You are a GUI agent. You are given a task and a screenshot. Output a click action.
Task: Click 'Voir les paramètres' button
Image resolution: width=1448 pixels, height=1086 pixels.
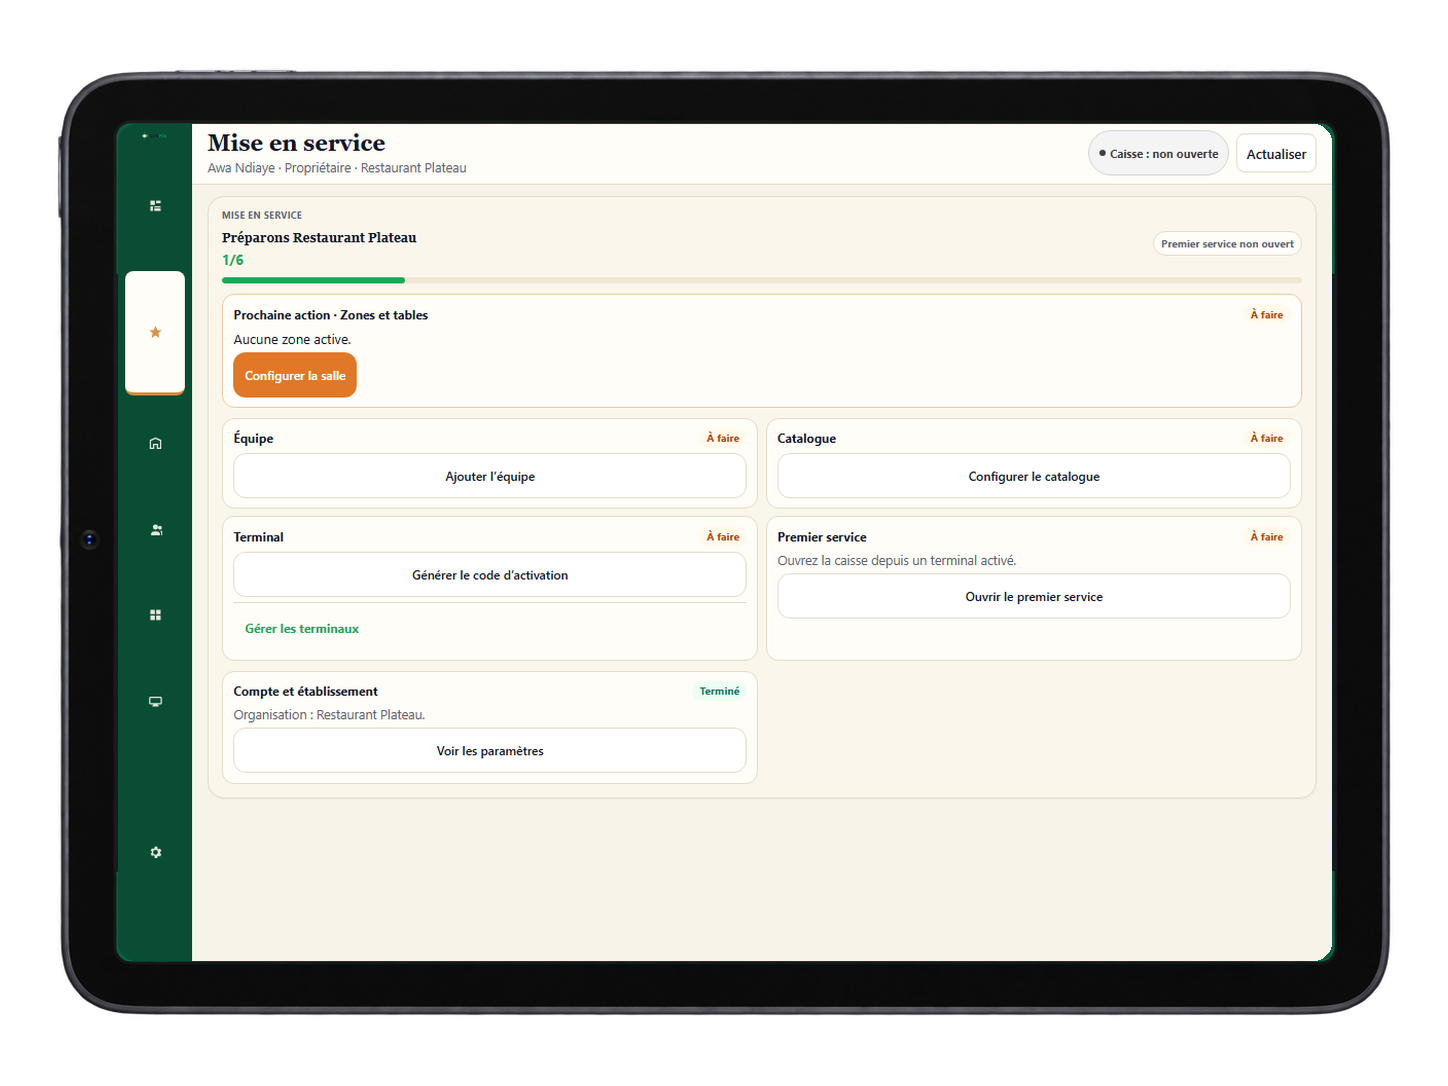490,750
